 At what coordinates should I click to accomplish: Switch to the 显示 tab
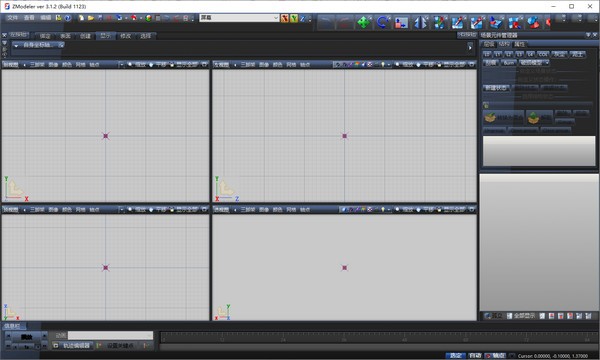[105, 36]
